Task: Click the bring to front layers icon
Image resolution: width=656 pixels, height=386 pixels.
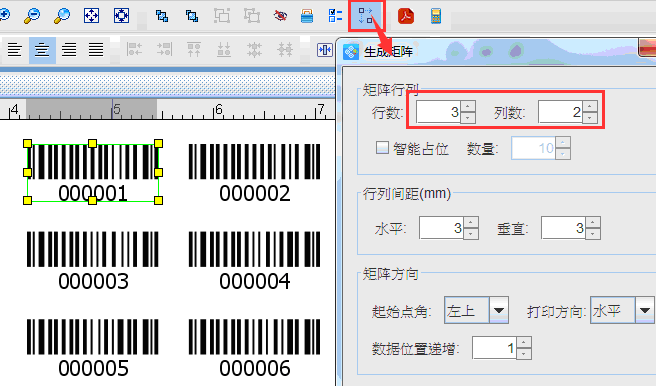Action: tap(162, 16)
